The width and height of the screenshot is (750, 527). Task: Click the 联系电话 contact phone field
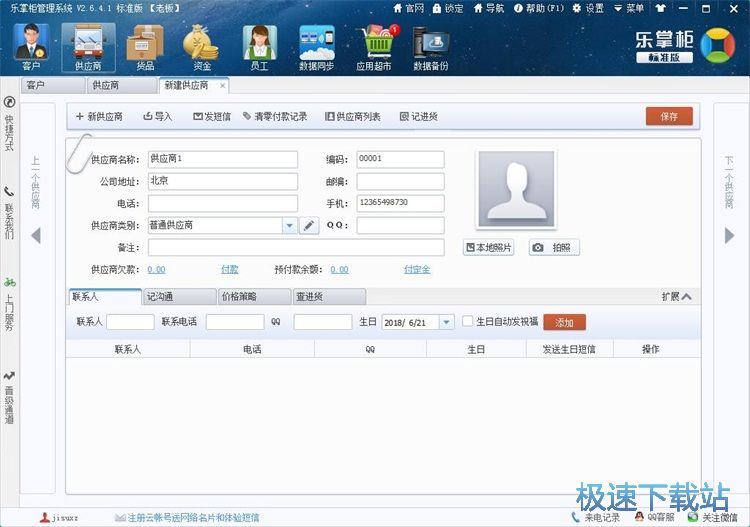(x=235, y=322)
